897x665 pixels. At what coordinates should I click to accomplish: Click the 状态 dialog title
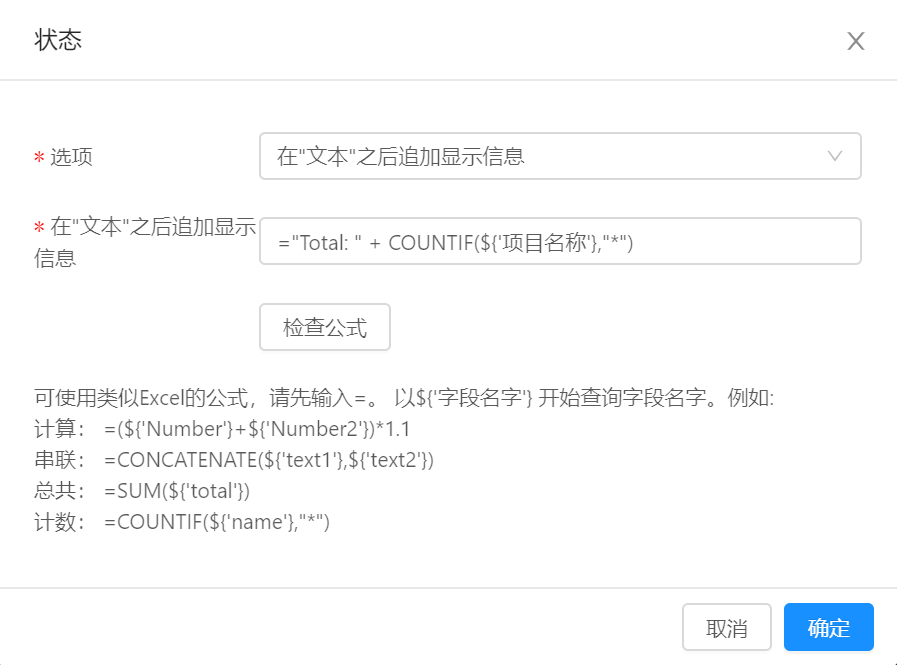[x=58, y=40]
